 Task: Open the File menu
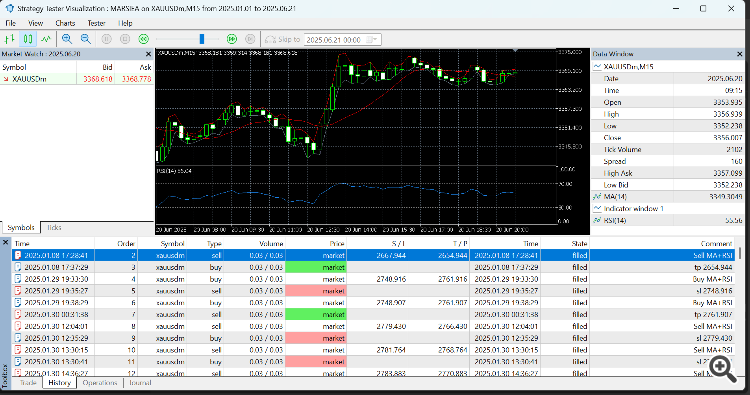pos(11,23)
